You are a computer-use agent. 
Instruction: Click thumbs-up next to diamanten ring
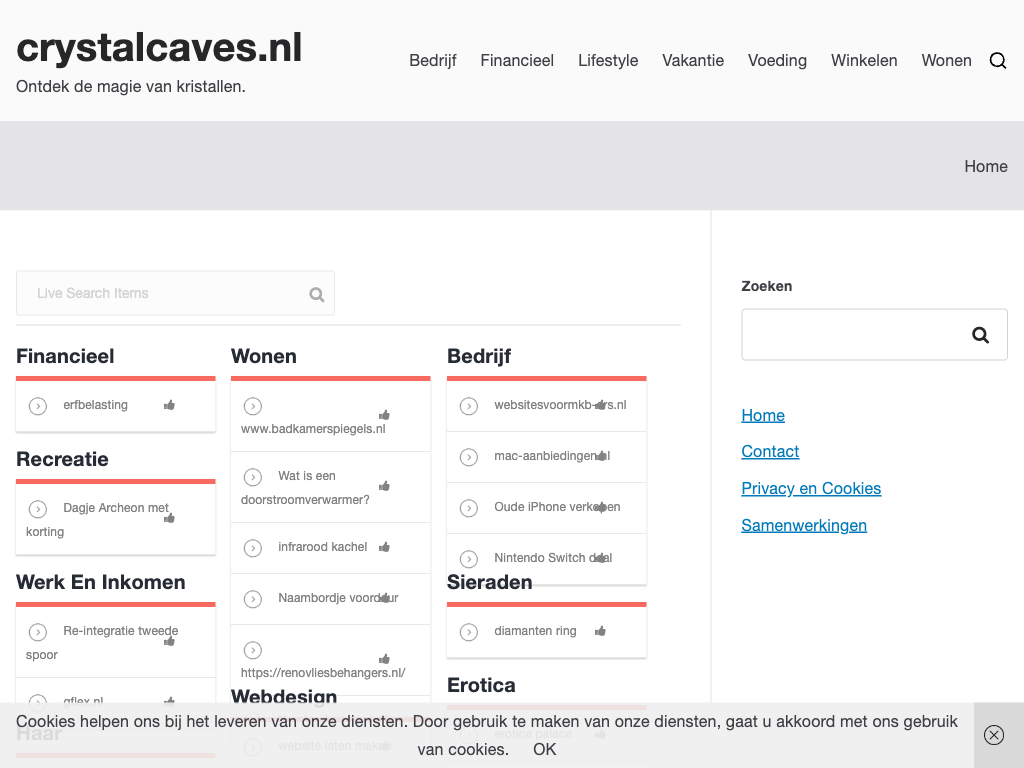(600, 631)
